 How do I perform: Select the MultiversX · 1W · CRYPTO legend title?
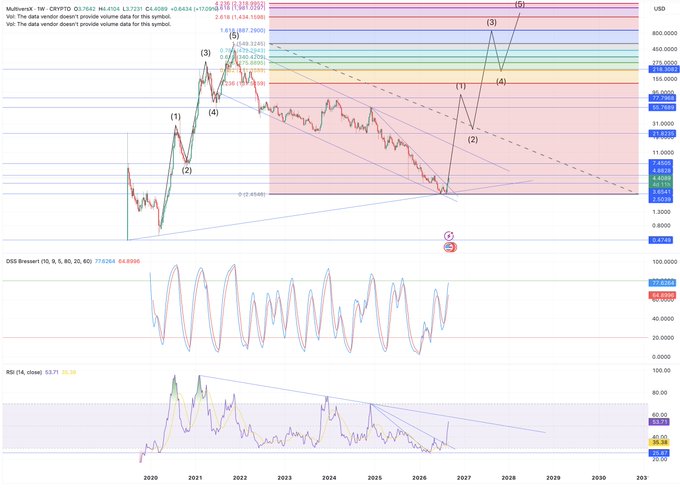point(38,9)
